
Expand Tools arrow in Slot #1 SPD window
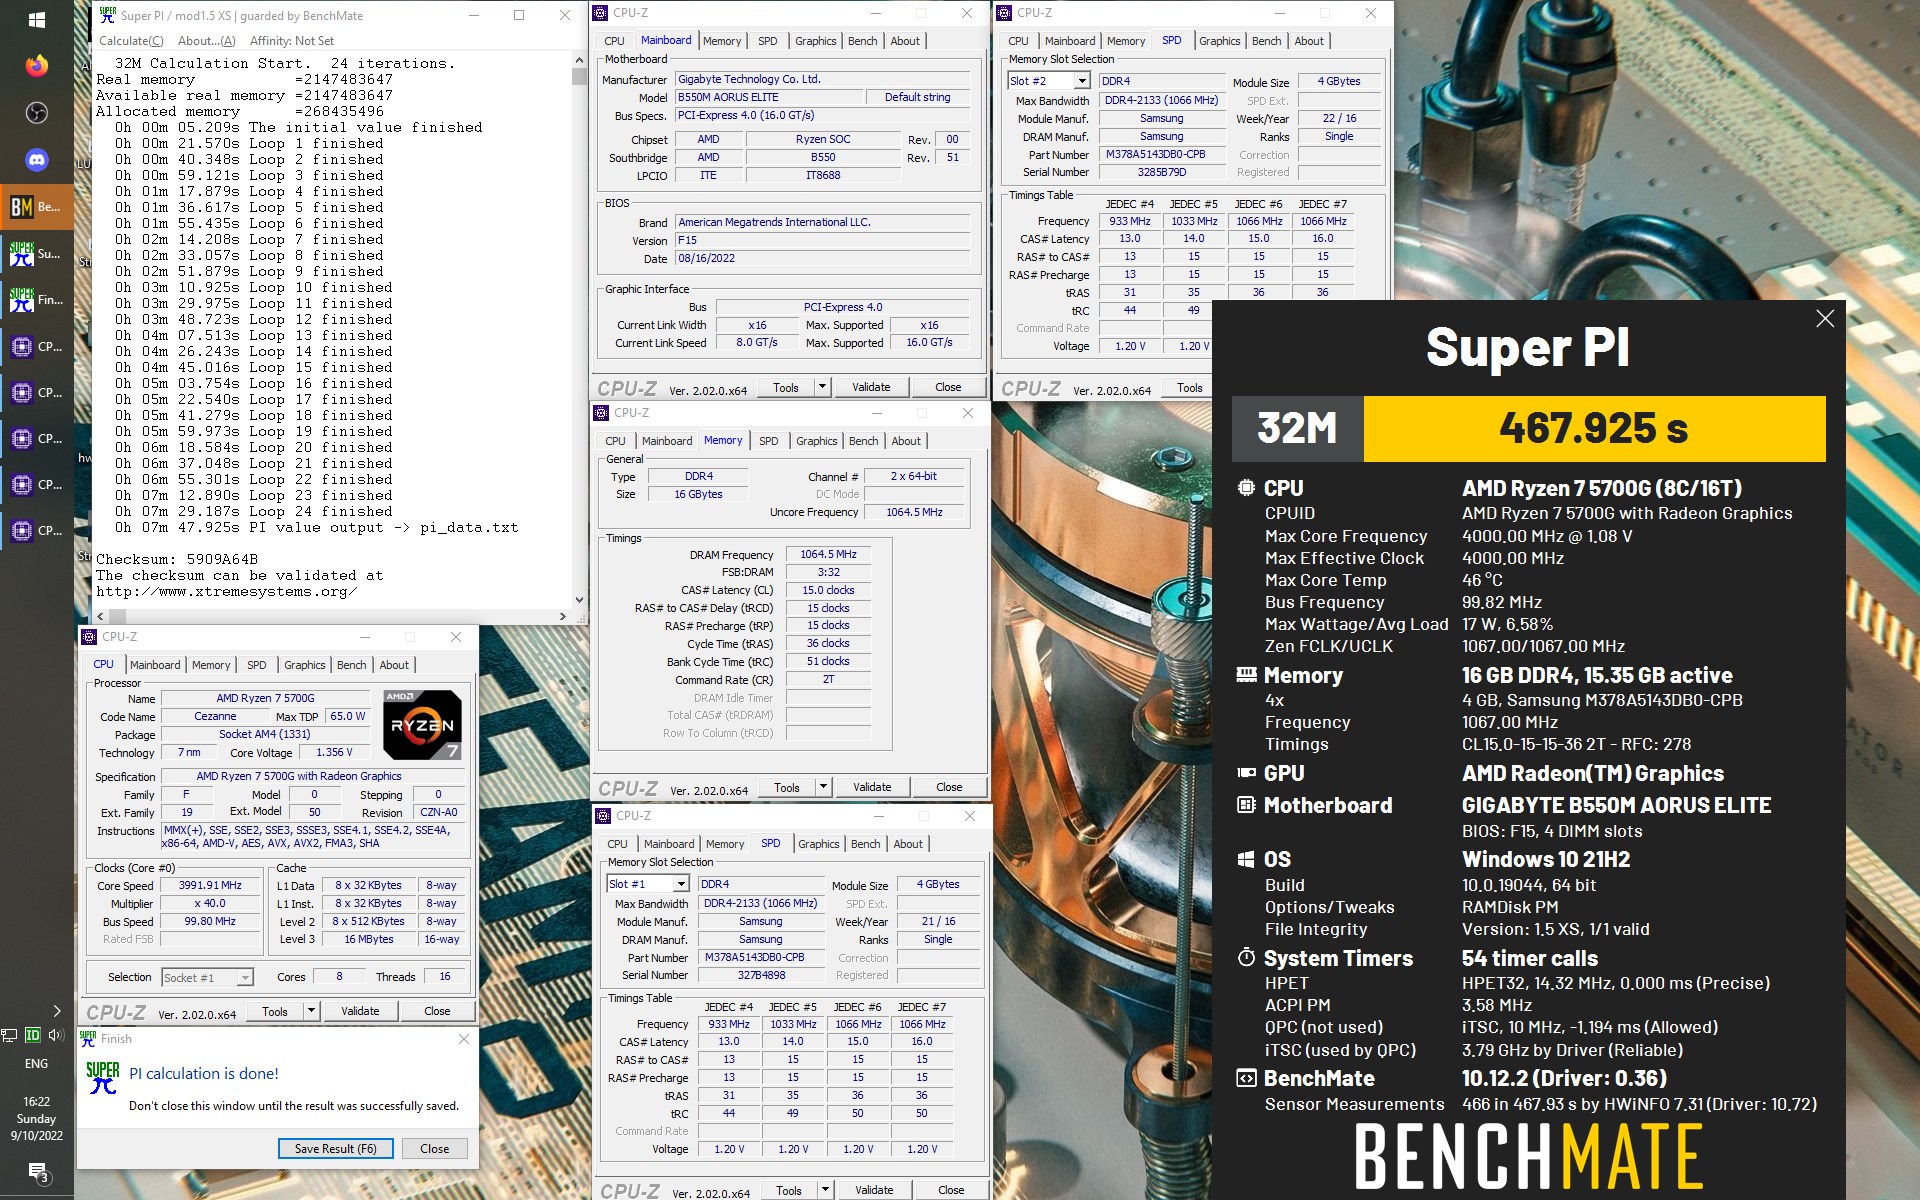[825, 1190]
